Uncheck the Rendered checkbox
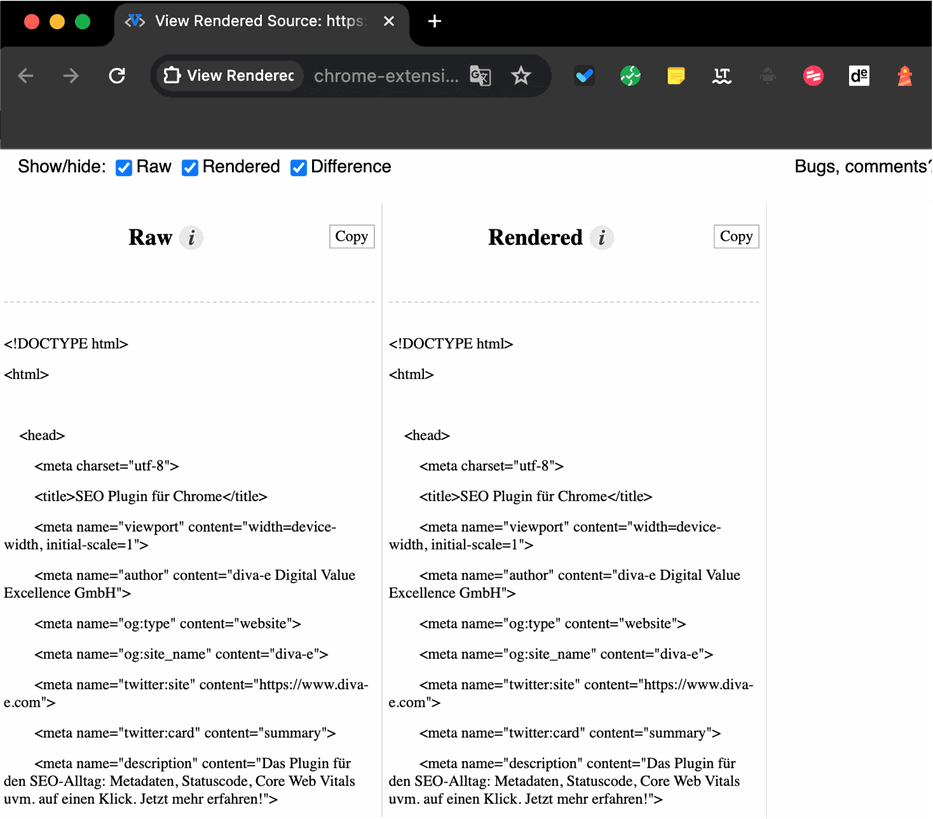 coord(190,168)
